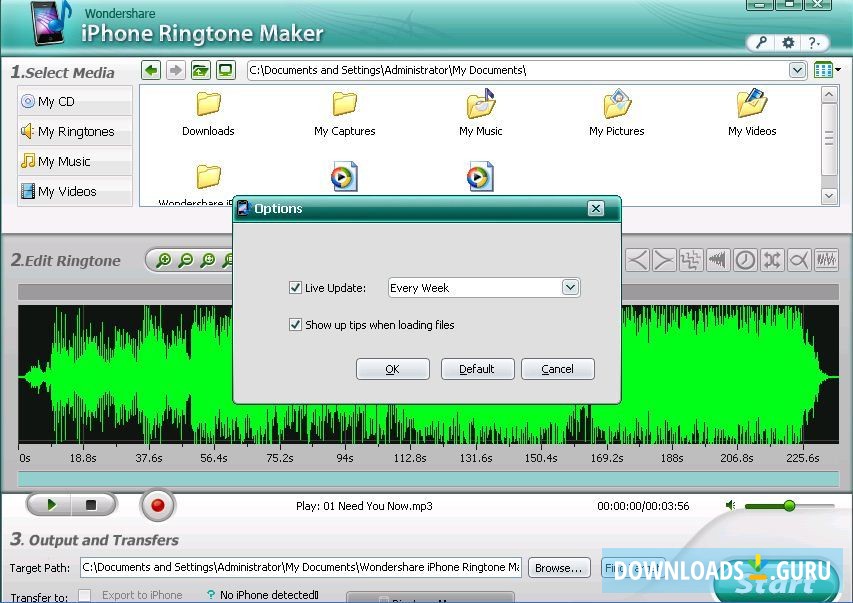The image size is (853, 603).
Task: Click the teal progress bar under waveform
Action: (428, 479)
